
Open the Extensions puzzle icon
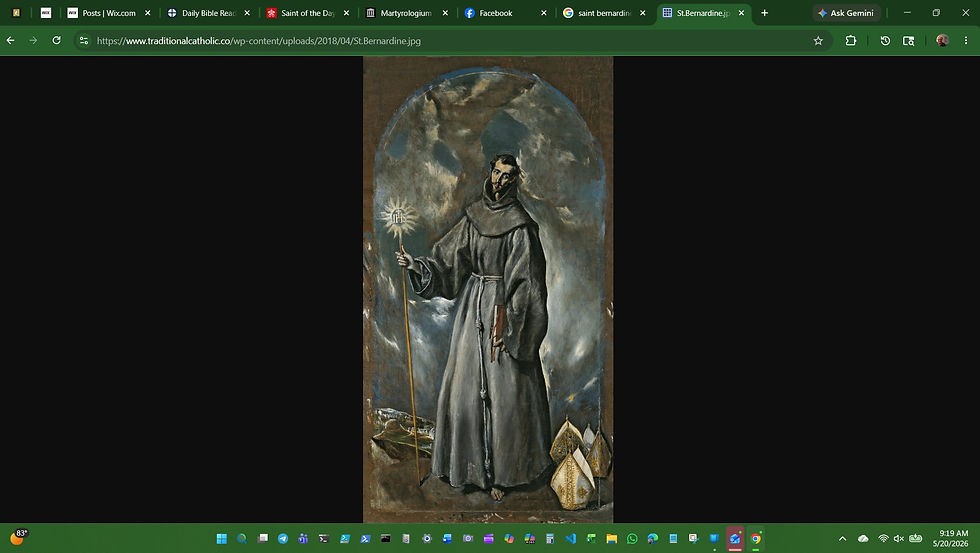[851, 41]
